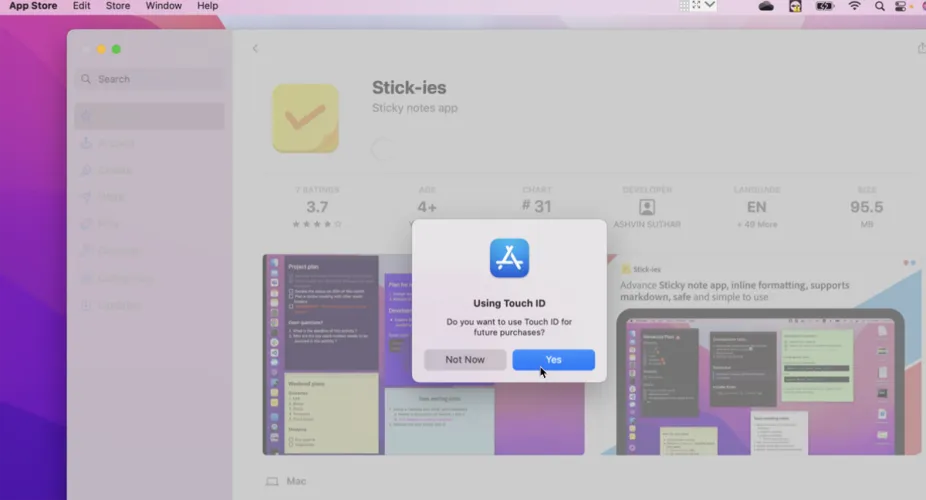Open the first Stick-ies screenshot preview
The width and height of the screenshot is (926, 500).
(423, 354)
